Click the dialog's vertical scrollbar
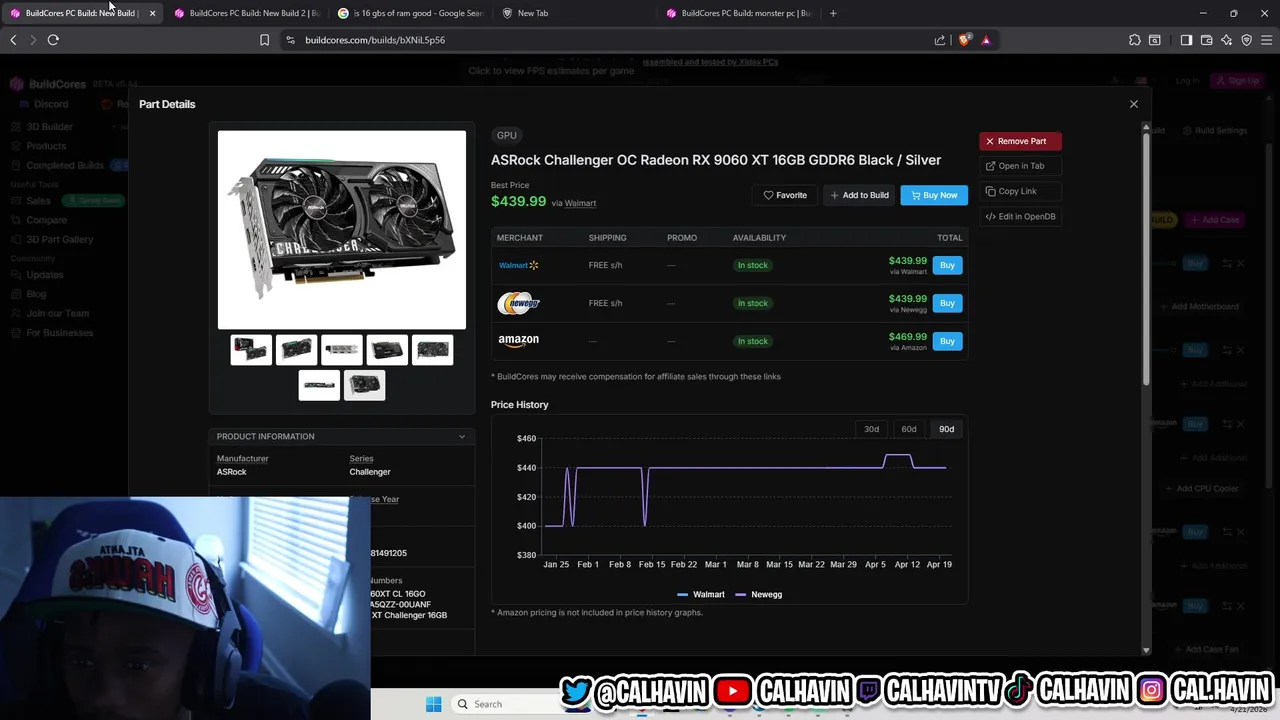Image resolution: width=1280 pixels, height=720 pixels. pyautogui.click(x=1146, y=260)
